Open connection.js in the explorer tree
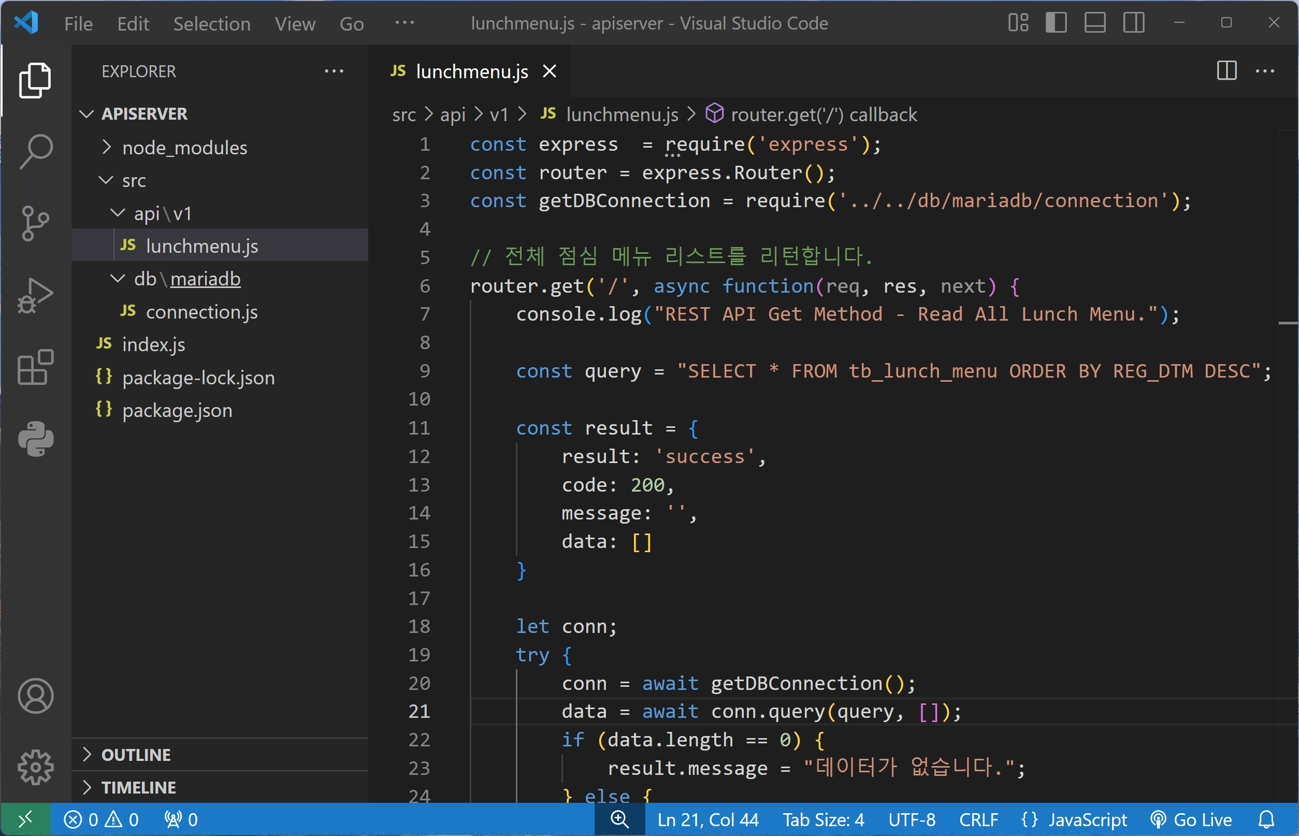Screen dimensions: 1299x836 (x=220, y=312)
